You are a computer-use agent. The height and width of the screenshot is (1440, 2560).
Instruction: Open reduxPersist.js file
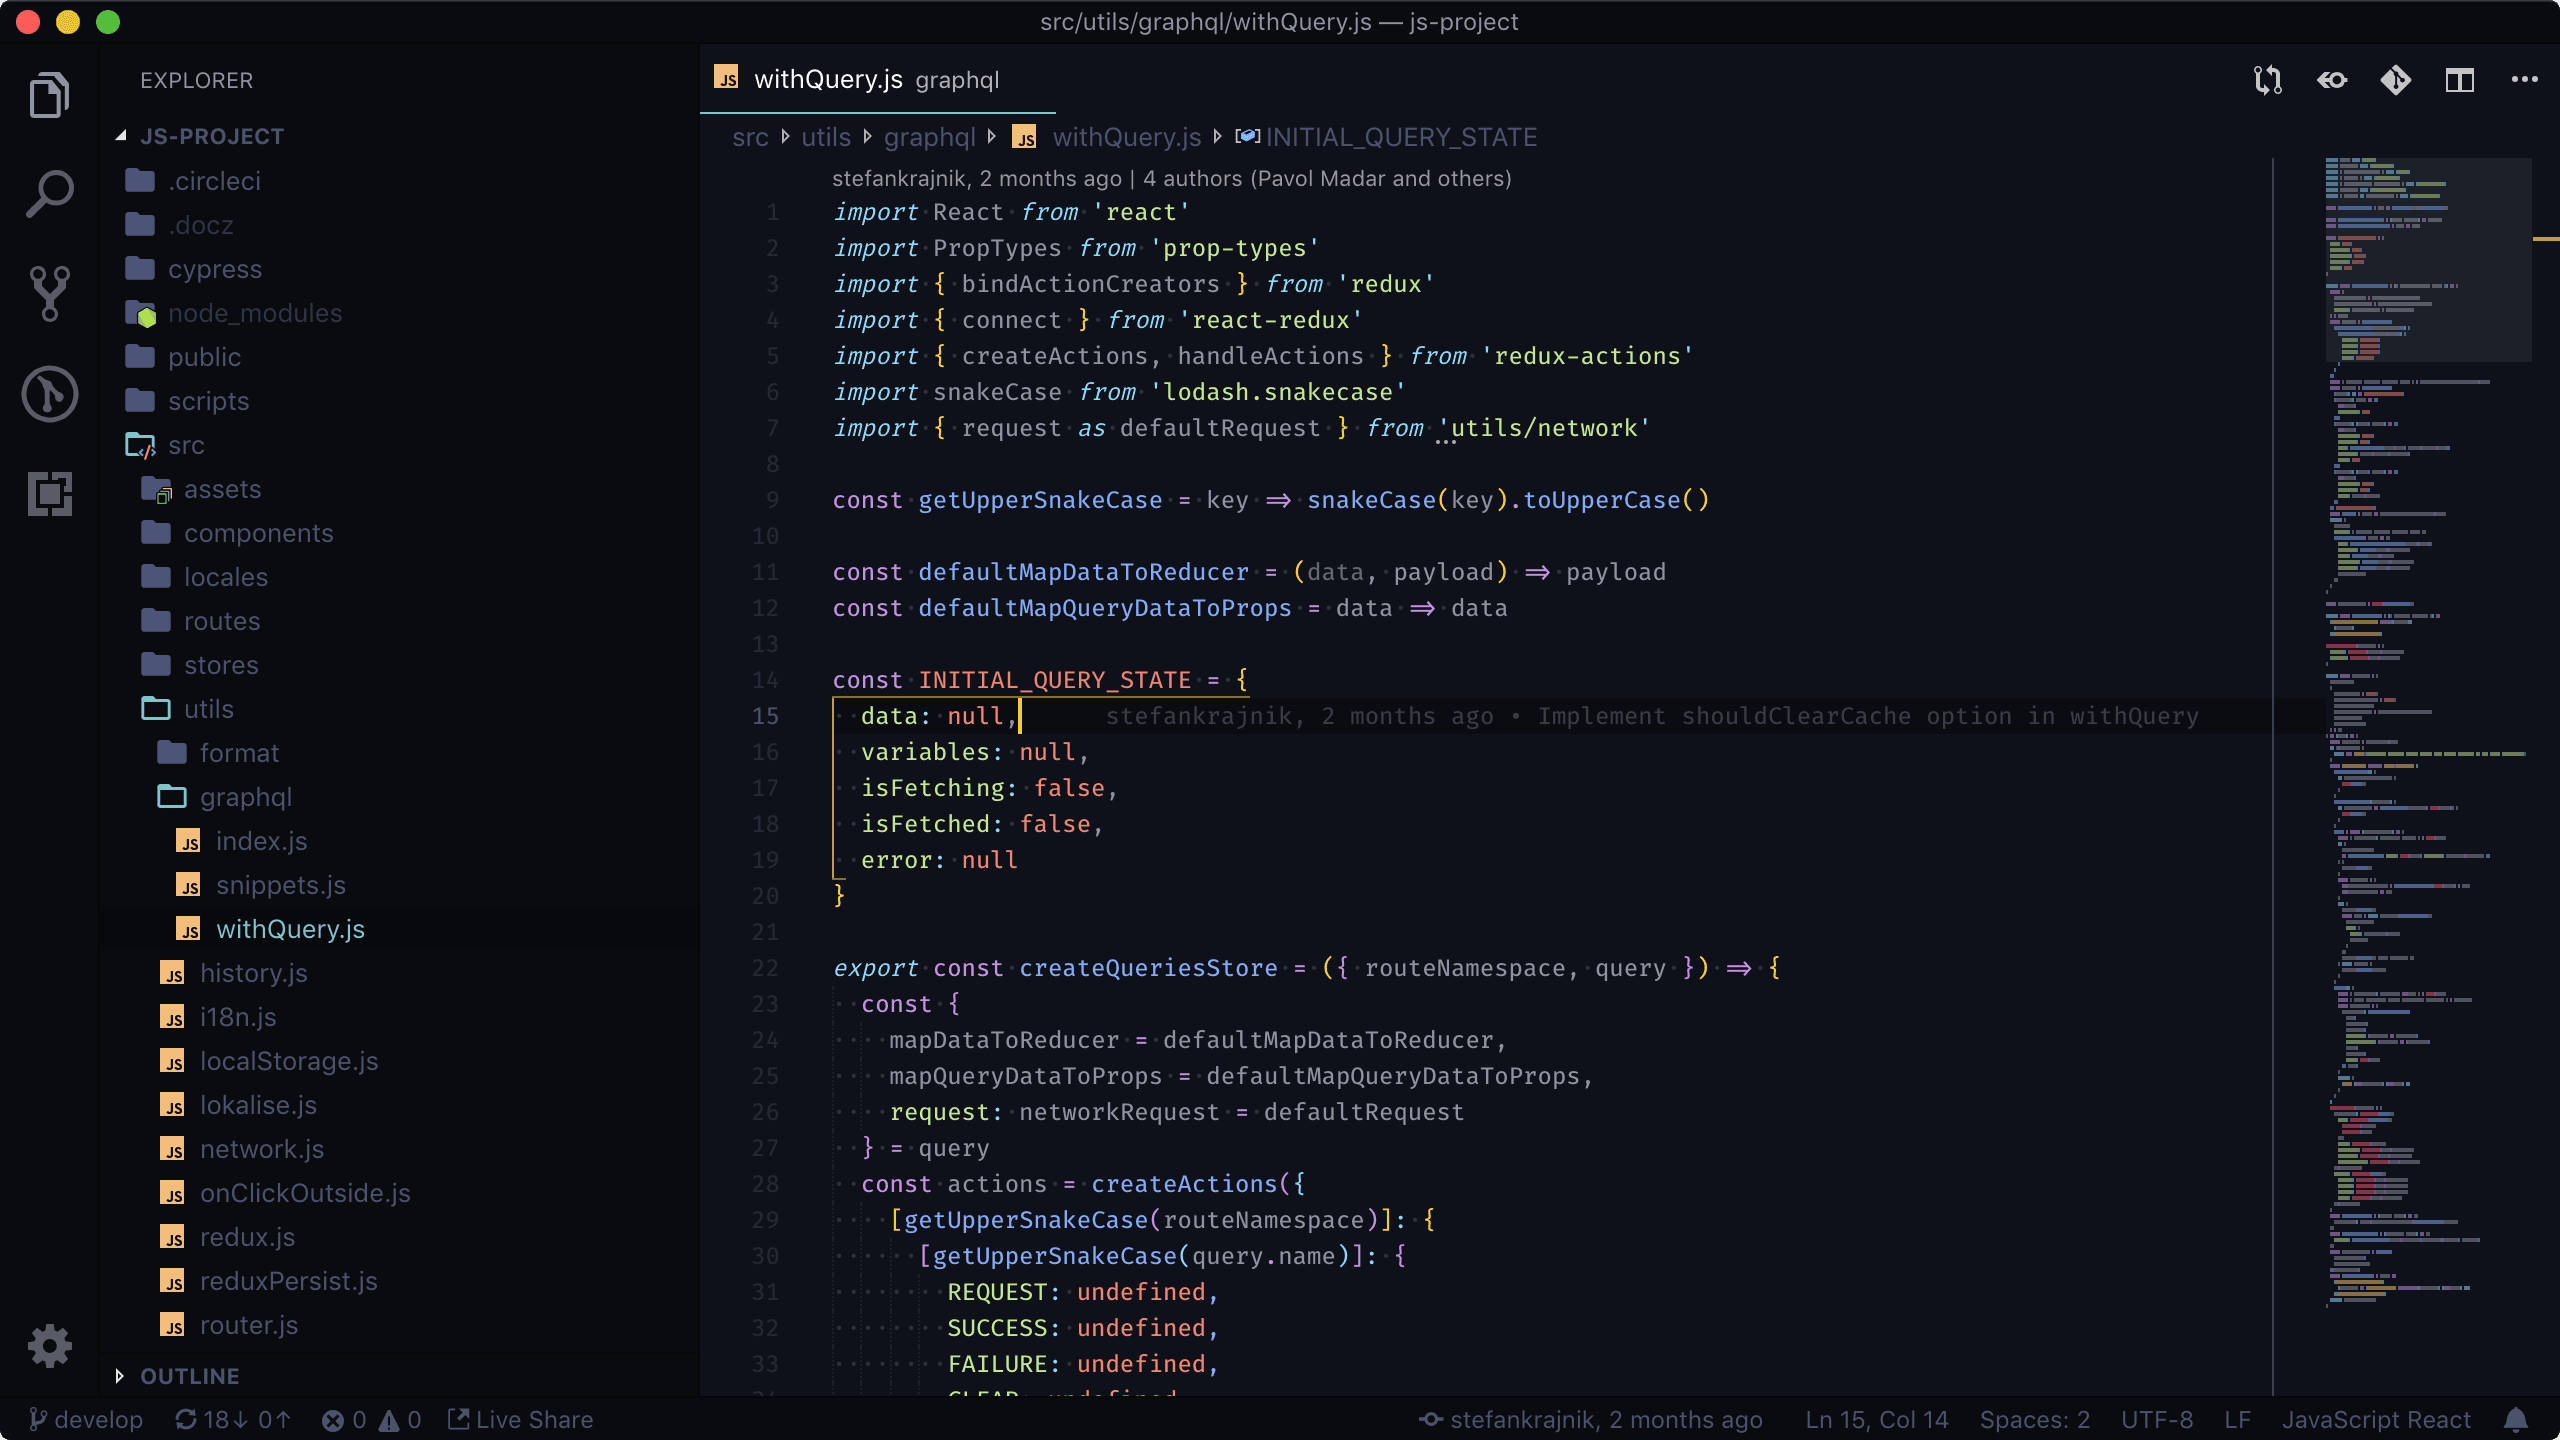pos(400,1281)
